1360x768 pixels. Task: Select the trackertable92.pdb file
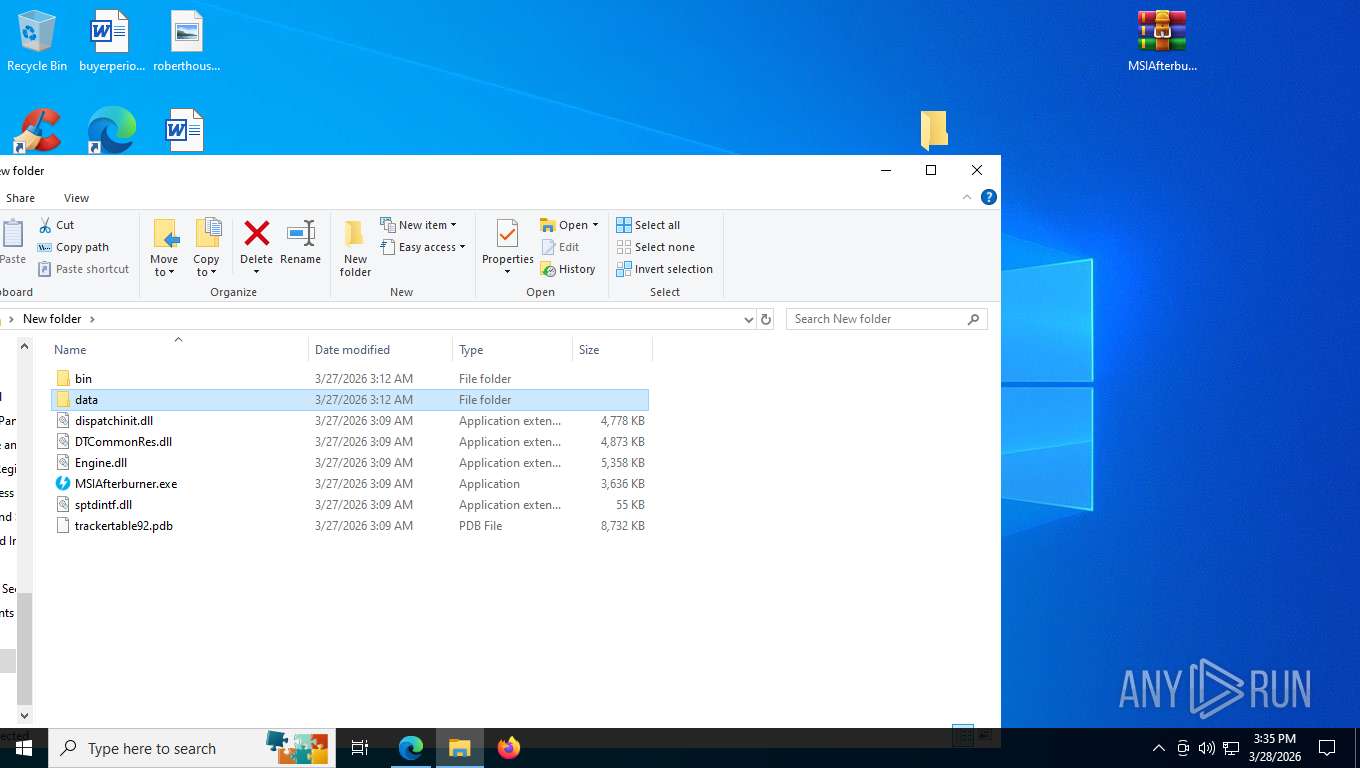[350, 526]
